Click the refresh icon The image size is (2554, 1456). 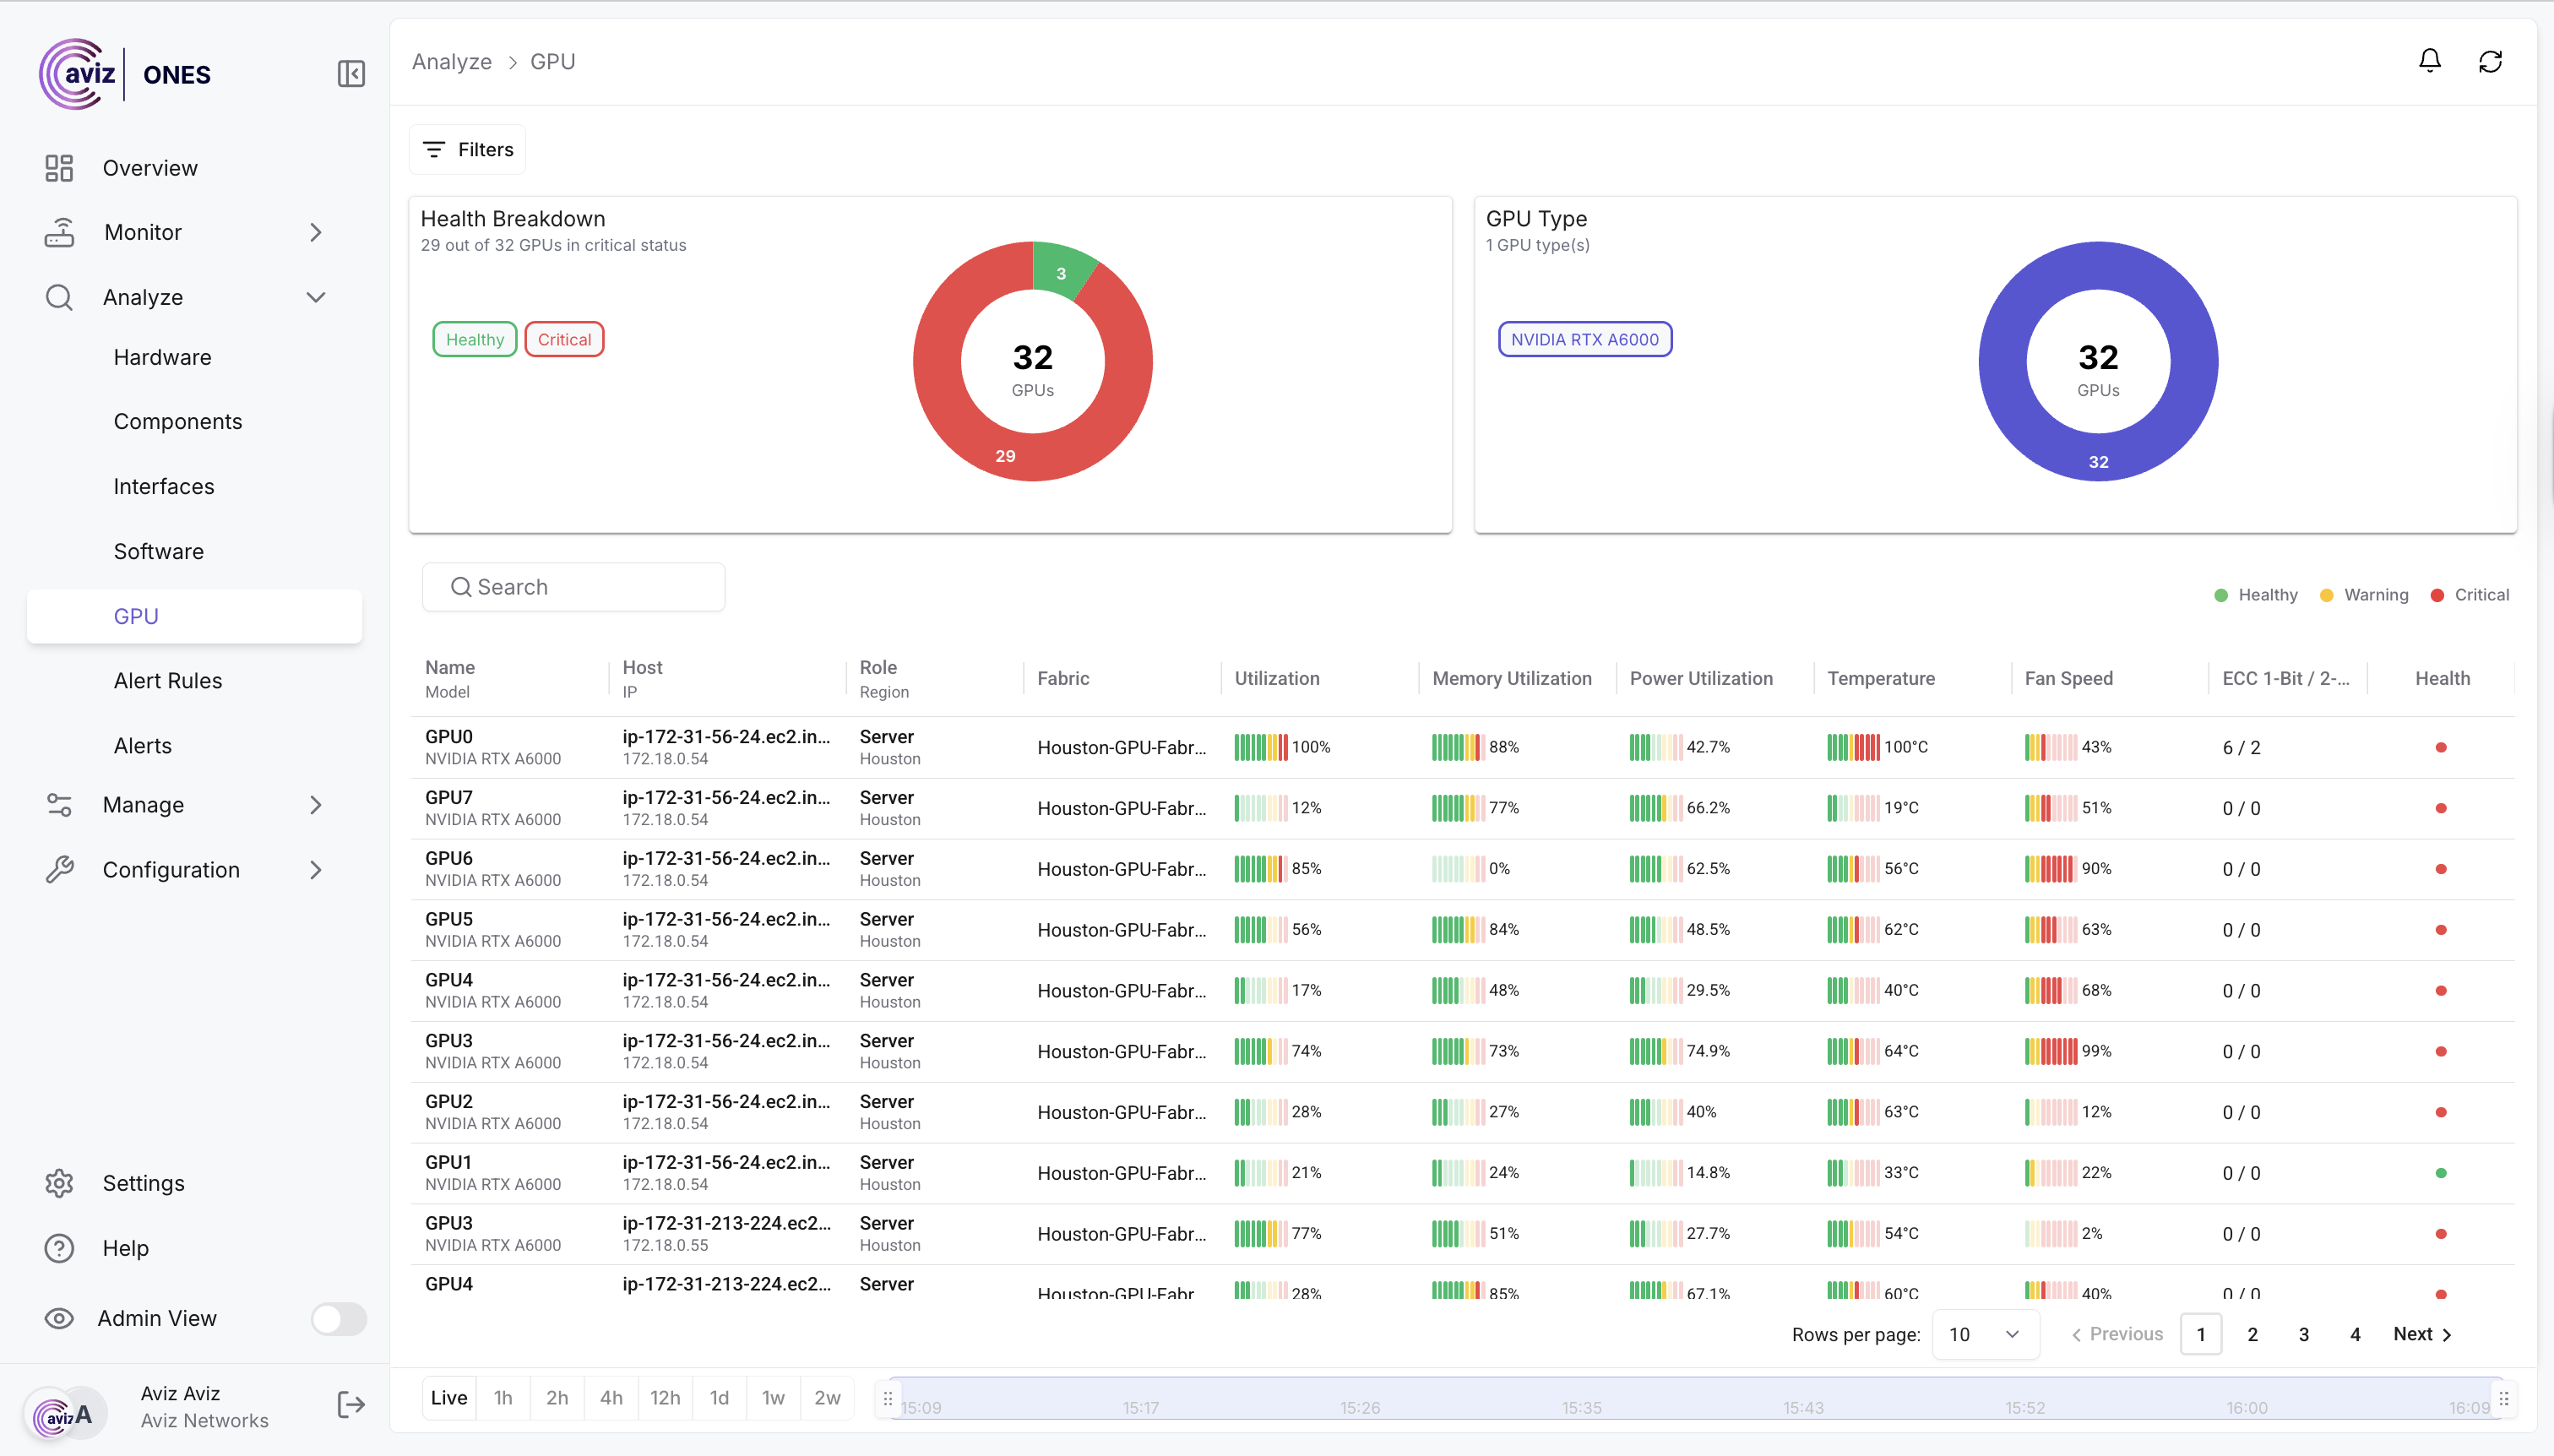[x=2490, y=62]
